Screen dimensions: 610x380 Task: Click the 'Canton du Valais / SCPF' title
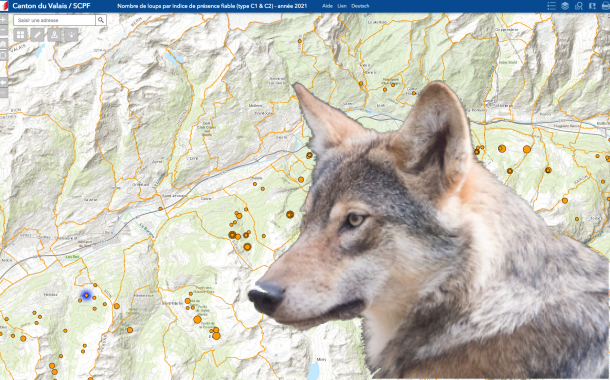pyautogui.click(x=51, y=6)
